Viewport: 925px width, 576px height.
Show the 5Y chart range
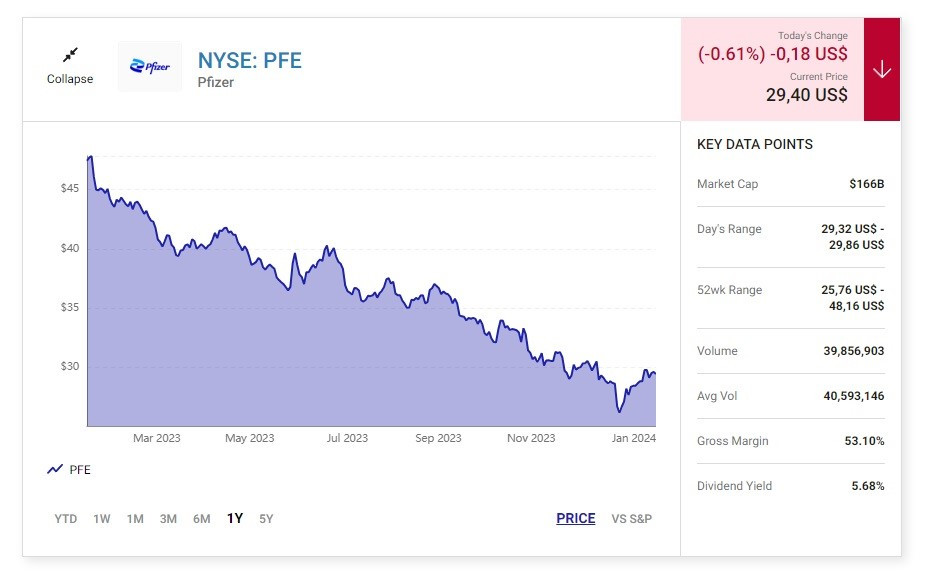tap(266, 518)
